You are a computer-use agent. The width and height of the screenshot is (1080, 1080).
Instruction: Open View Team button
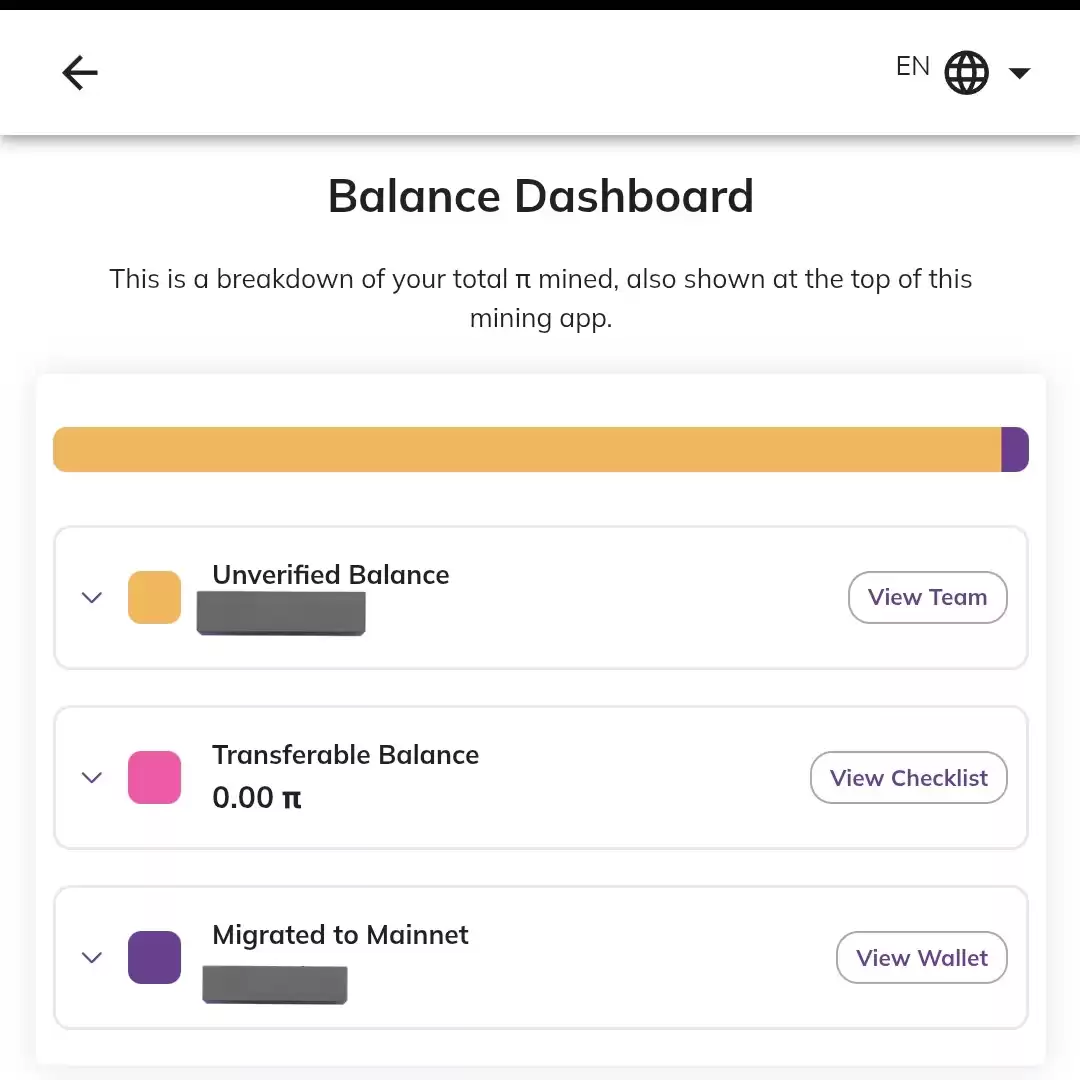(927, 597)
